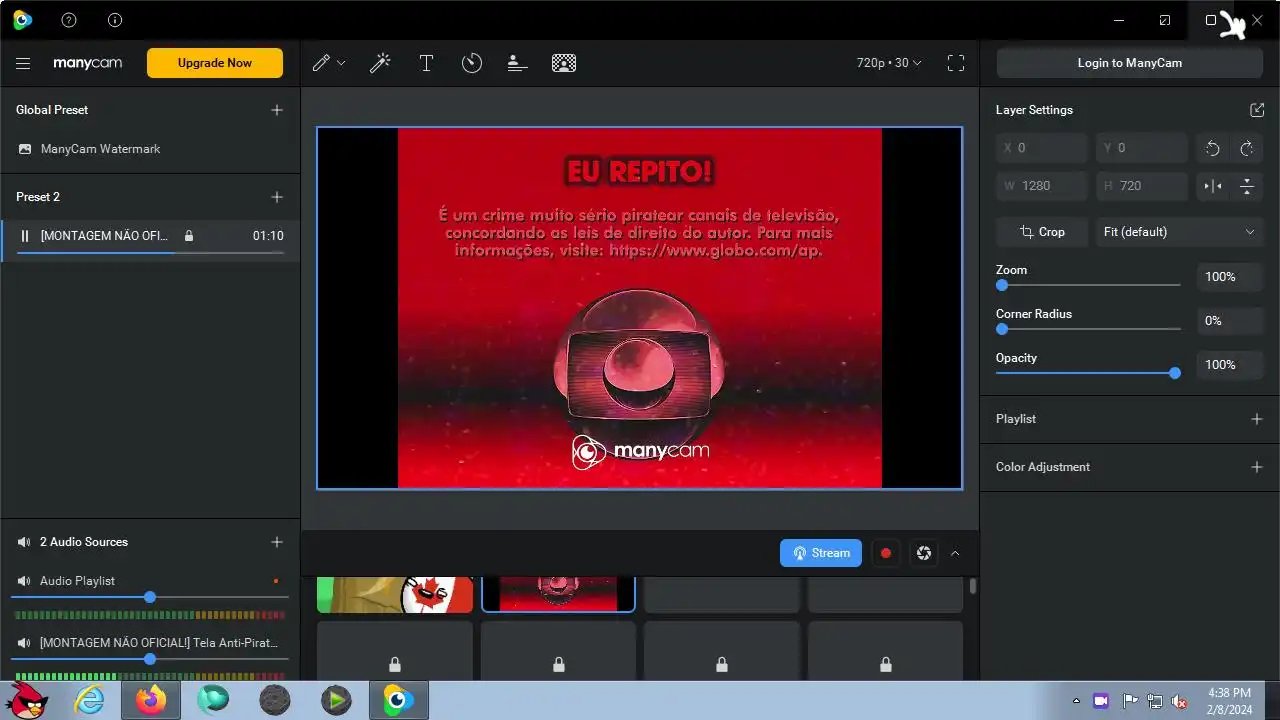Add a layer to Preset 2
1280x720 pixels.
click(277, 197)
